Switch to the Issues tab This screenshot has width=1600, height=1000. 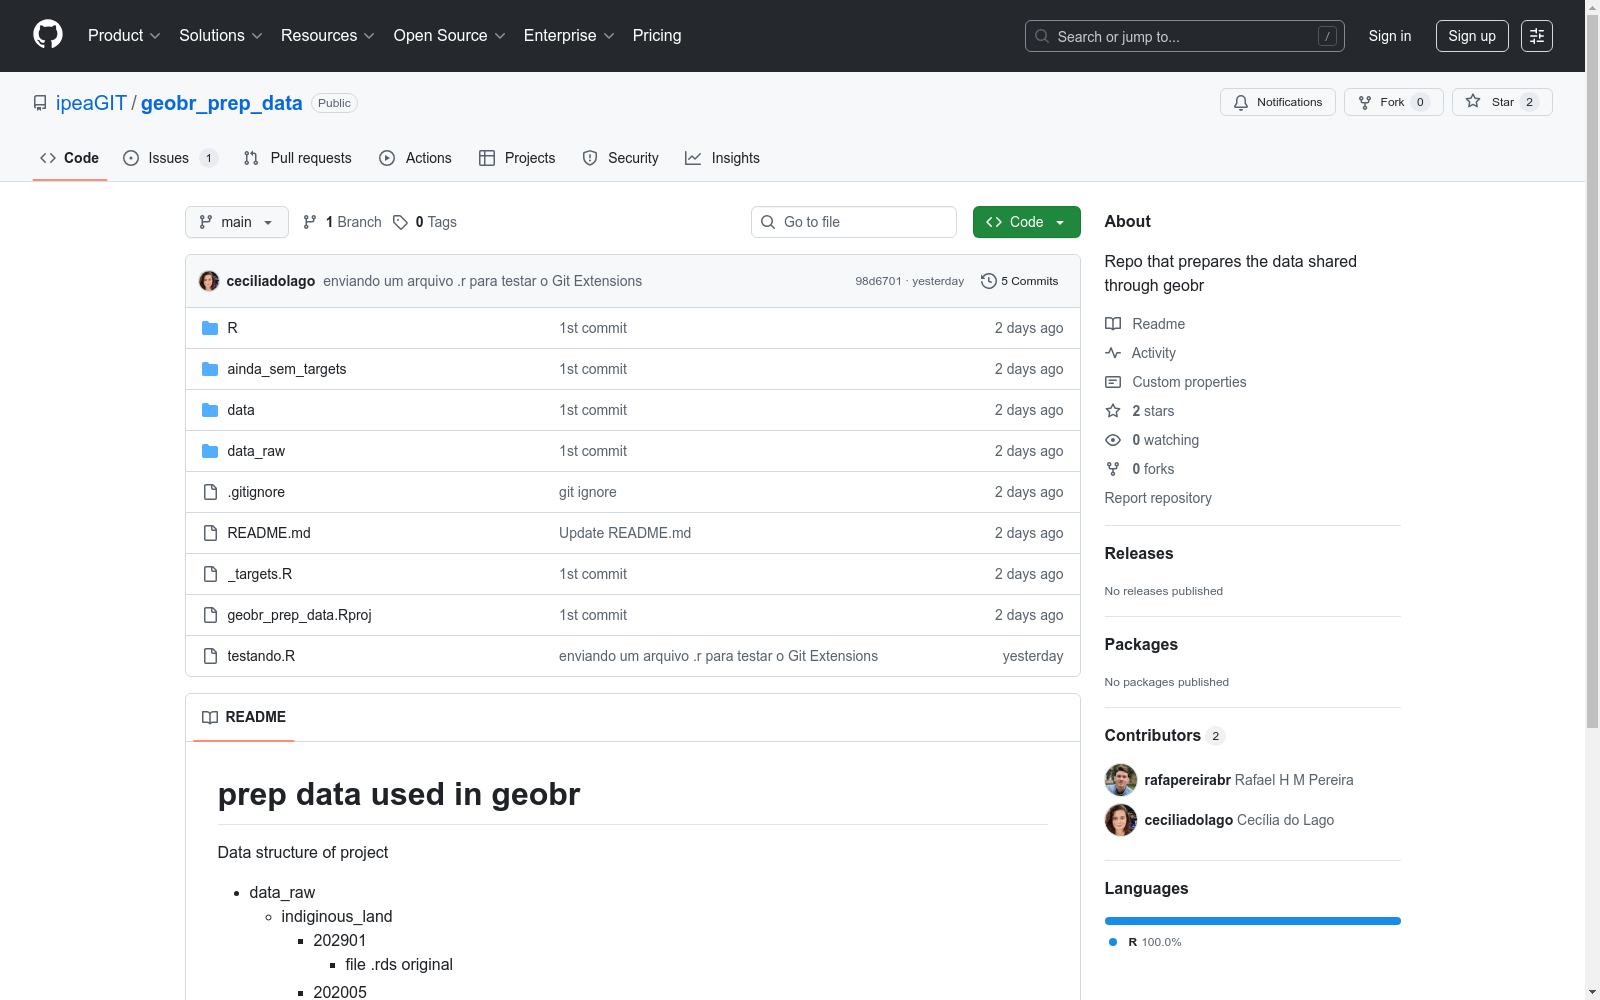click(x=170, y=158)
